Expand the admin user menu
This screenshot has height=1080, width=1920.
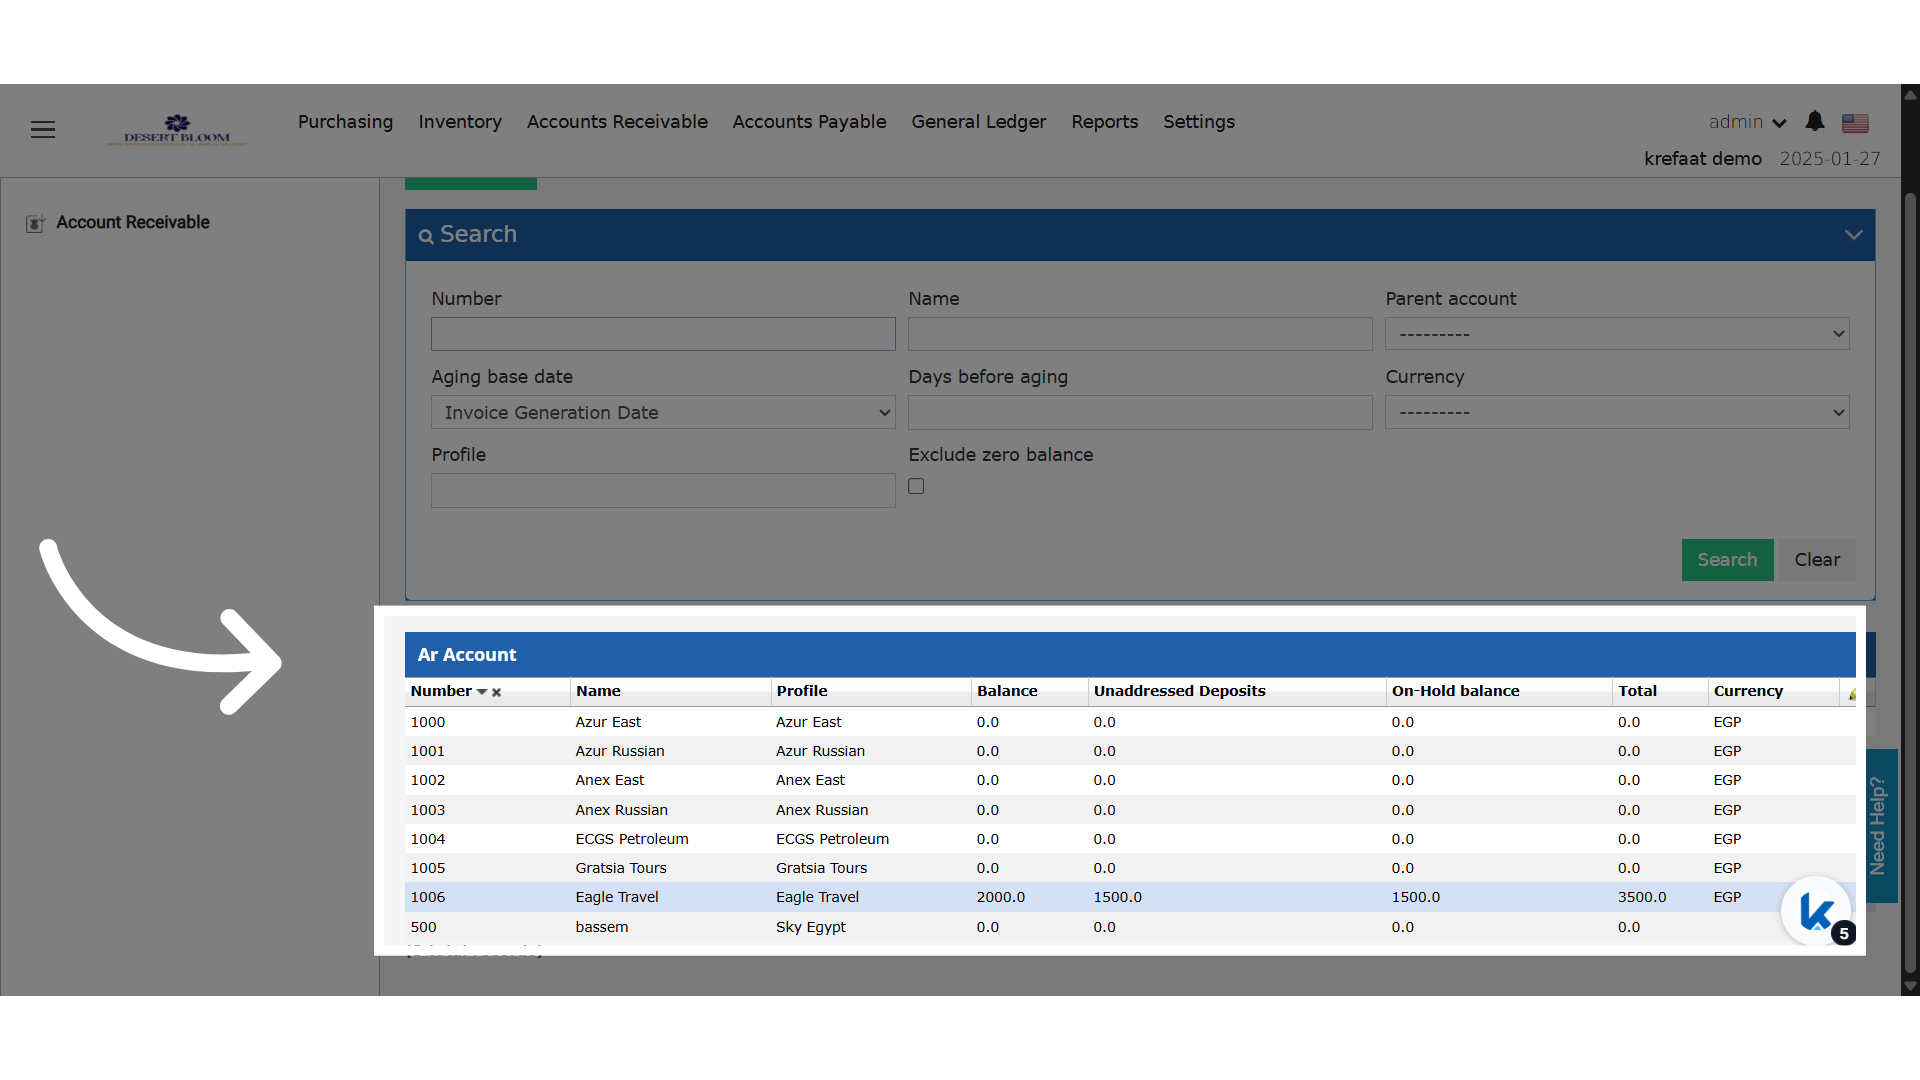(1747, 122)
